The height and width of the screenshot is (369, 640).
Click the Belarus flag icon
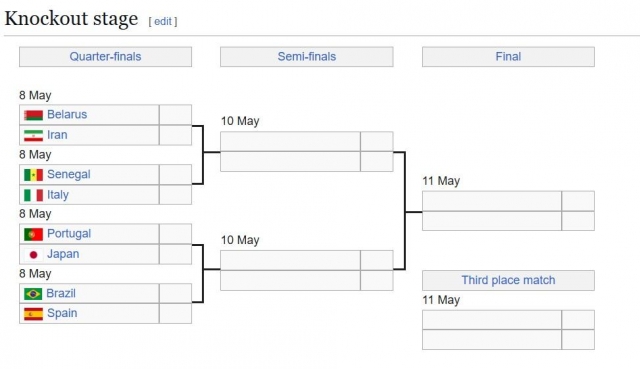[33, 115]
